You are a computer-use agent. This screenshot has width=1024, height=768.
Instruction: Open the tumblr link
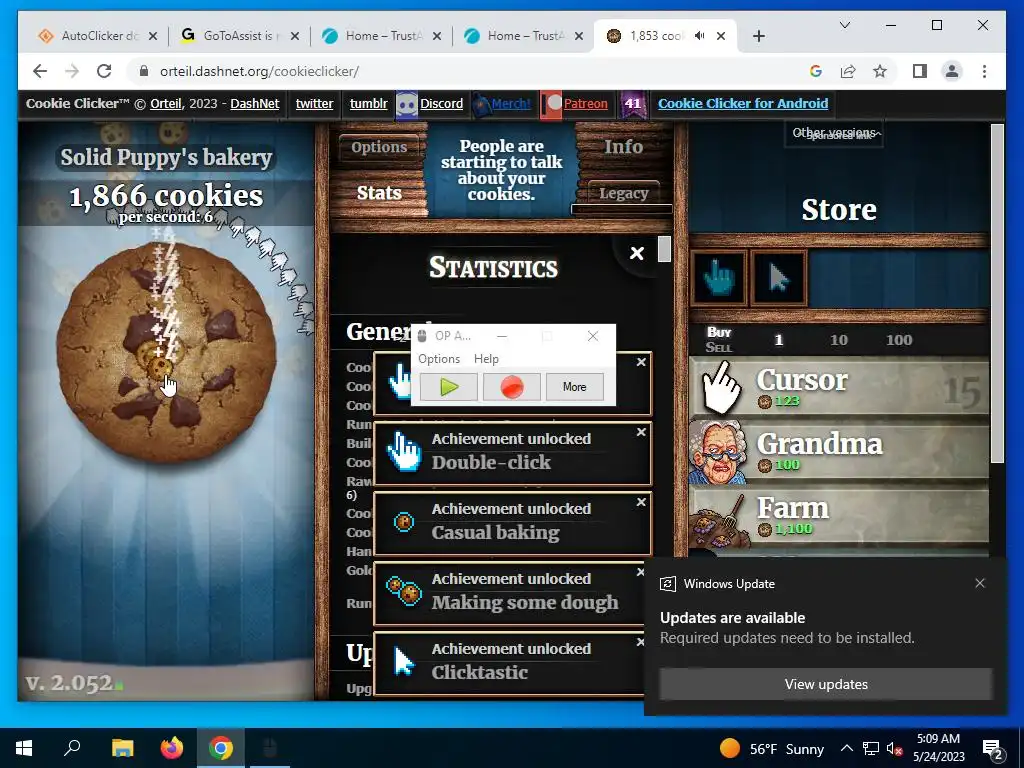[368, 104]
